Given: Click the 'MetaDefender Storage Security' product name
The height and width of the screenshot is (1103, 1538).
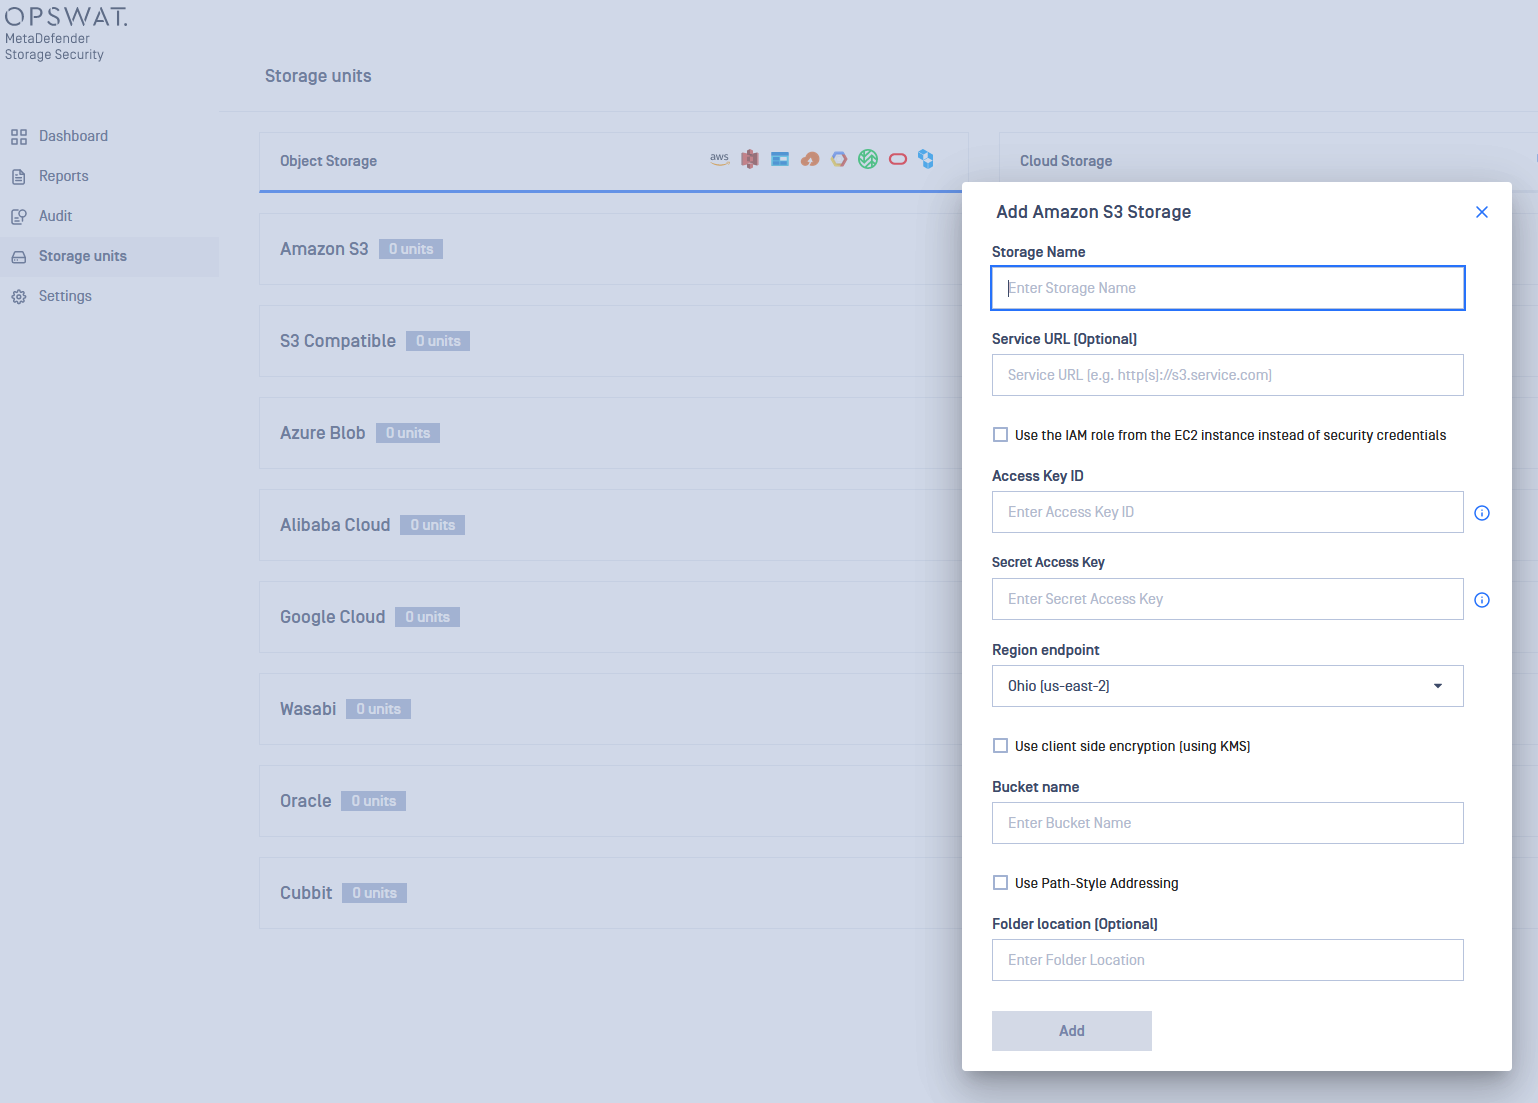Looking at the screenshot, I should tap(54, 47).
